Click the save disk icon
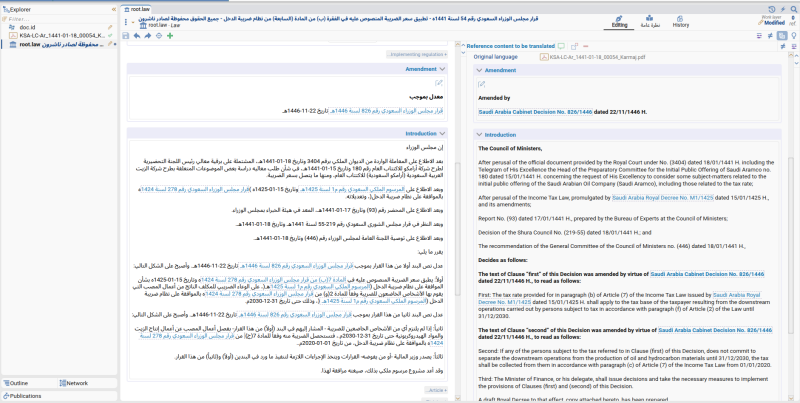Image resolution: width=800 pixels, height=403 pixels. click(126, 36)
